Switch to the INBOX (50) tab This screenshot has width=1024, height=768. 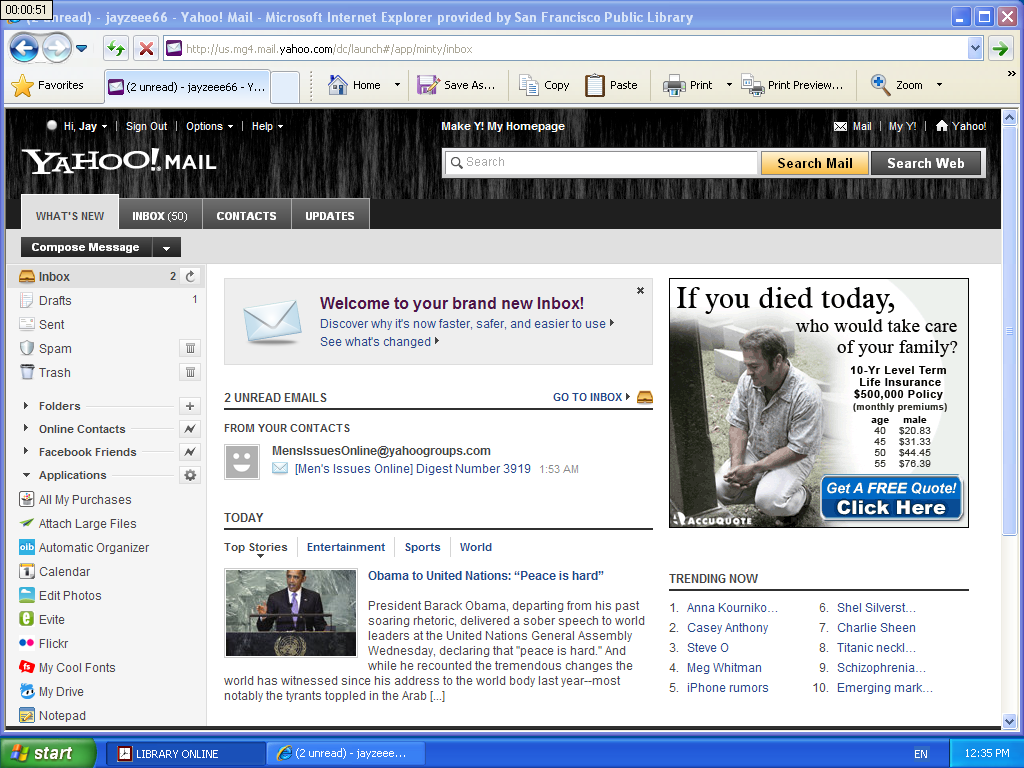160,216
